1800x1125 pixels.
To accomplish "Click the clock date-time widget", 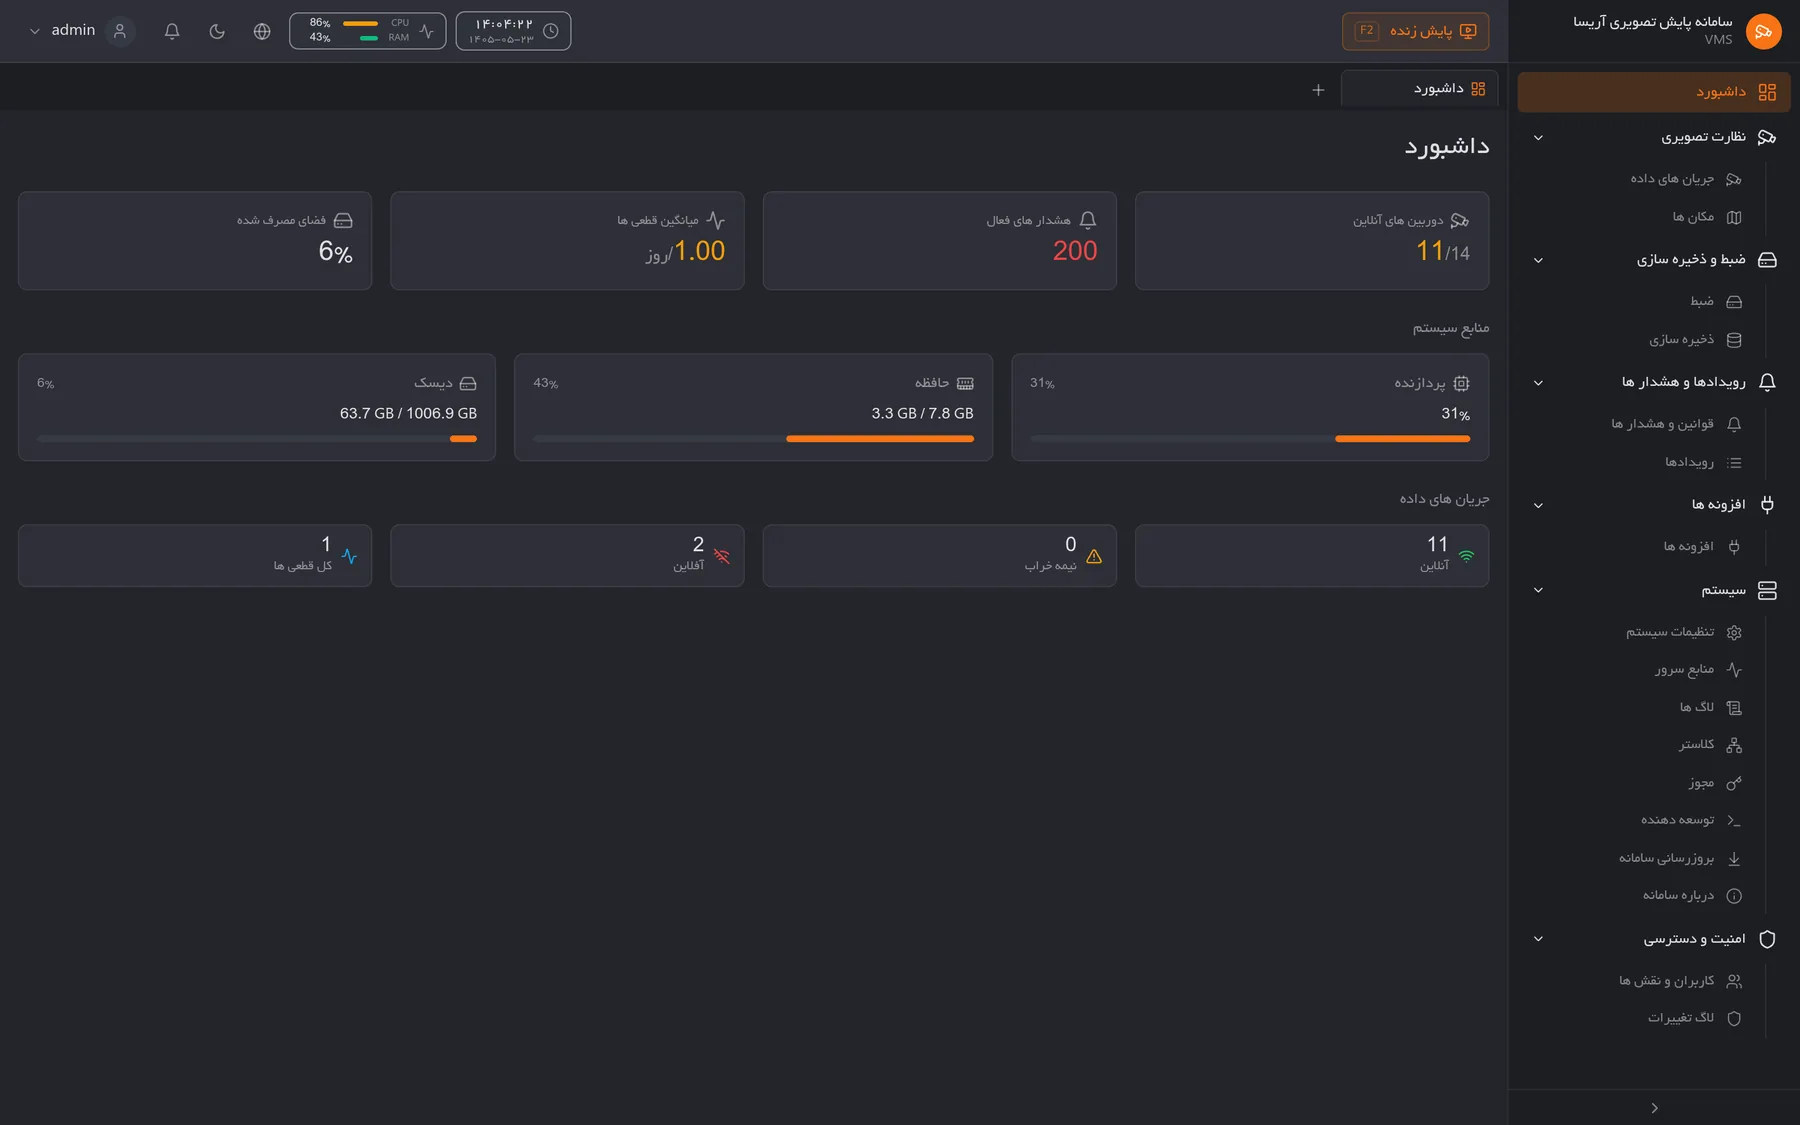I will tap(513, 31).
